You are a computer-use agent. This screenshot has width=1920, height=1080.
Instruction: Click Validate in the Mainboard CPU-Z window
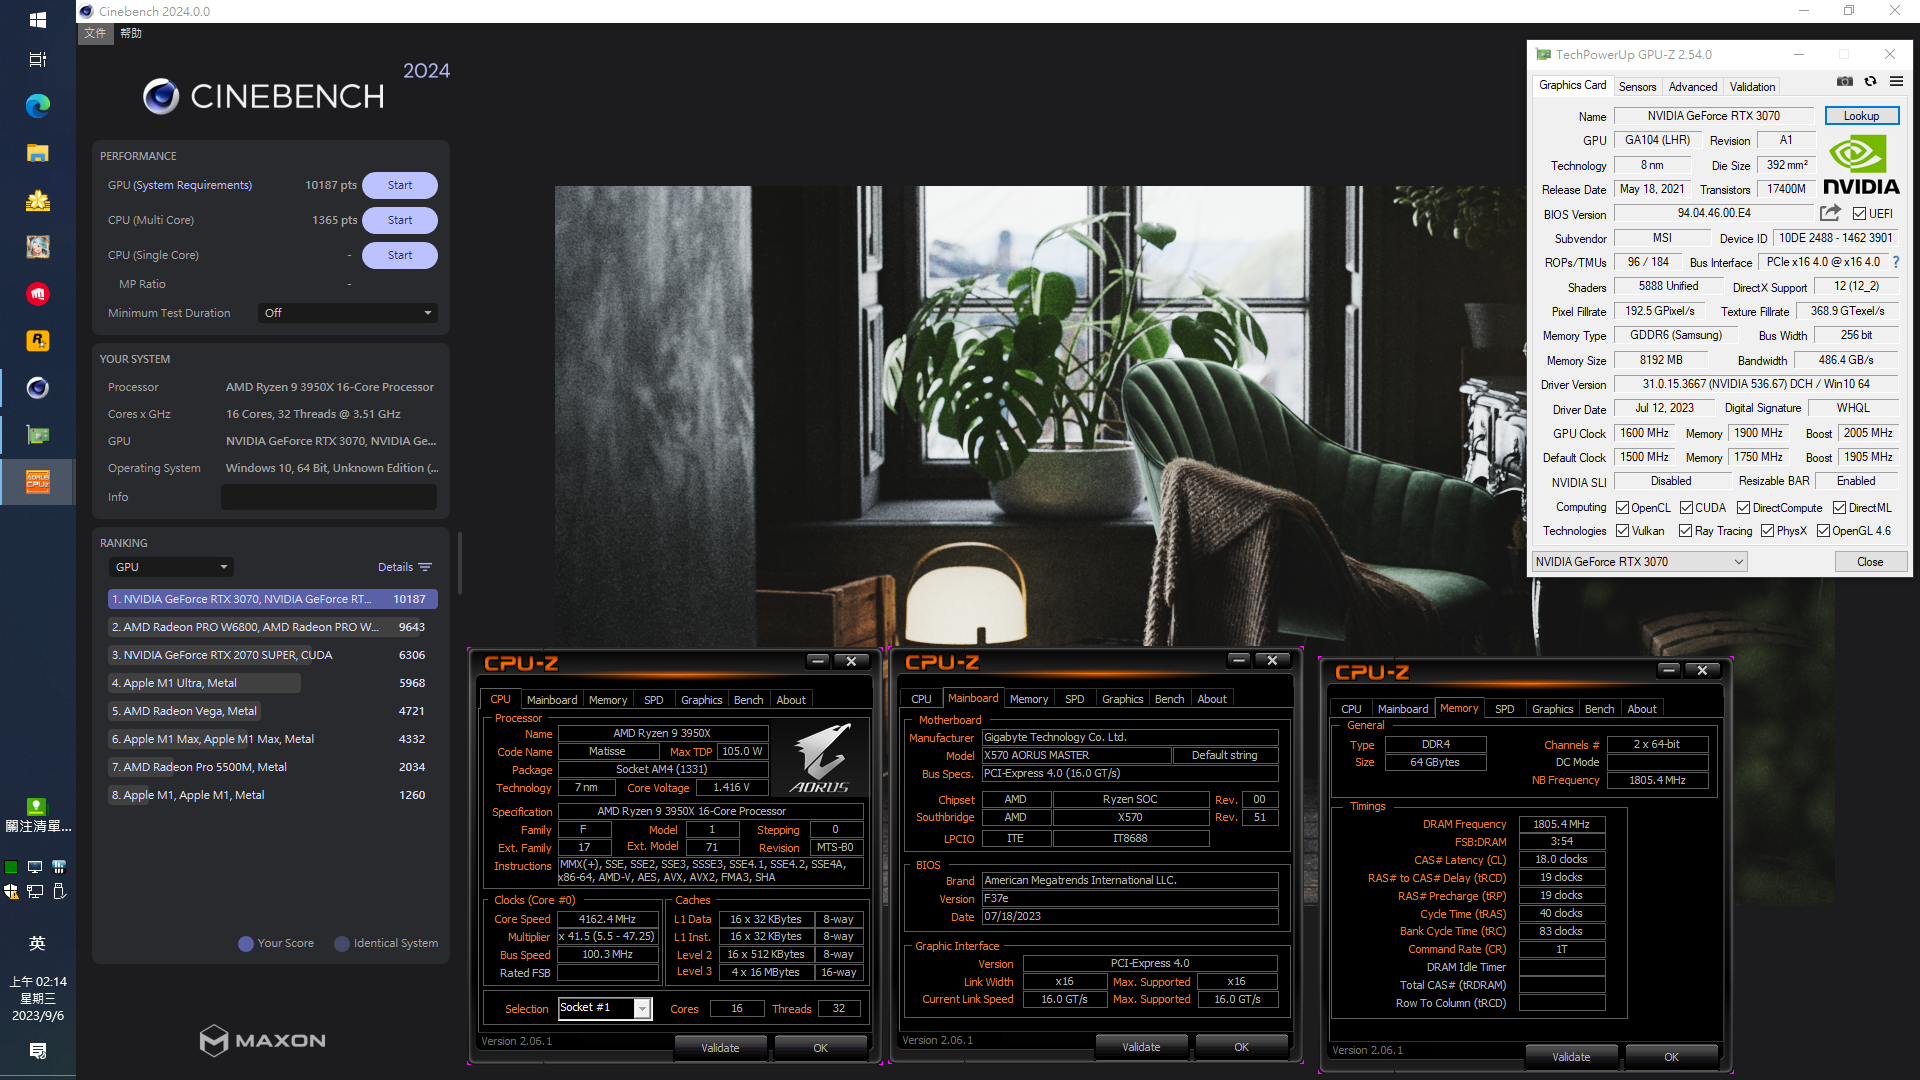[x=1141, y=1047]
